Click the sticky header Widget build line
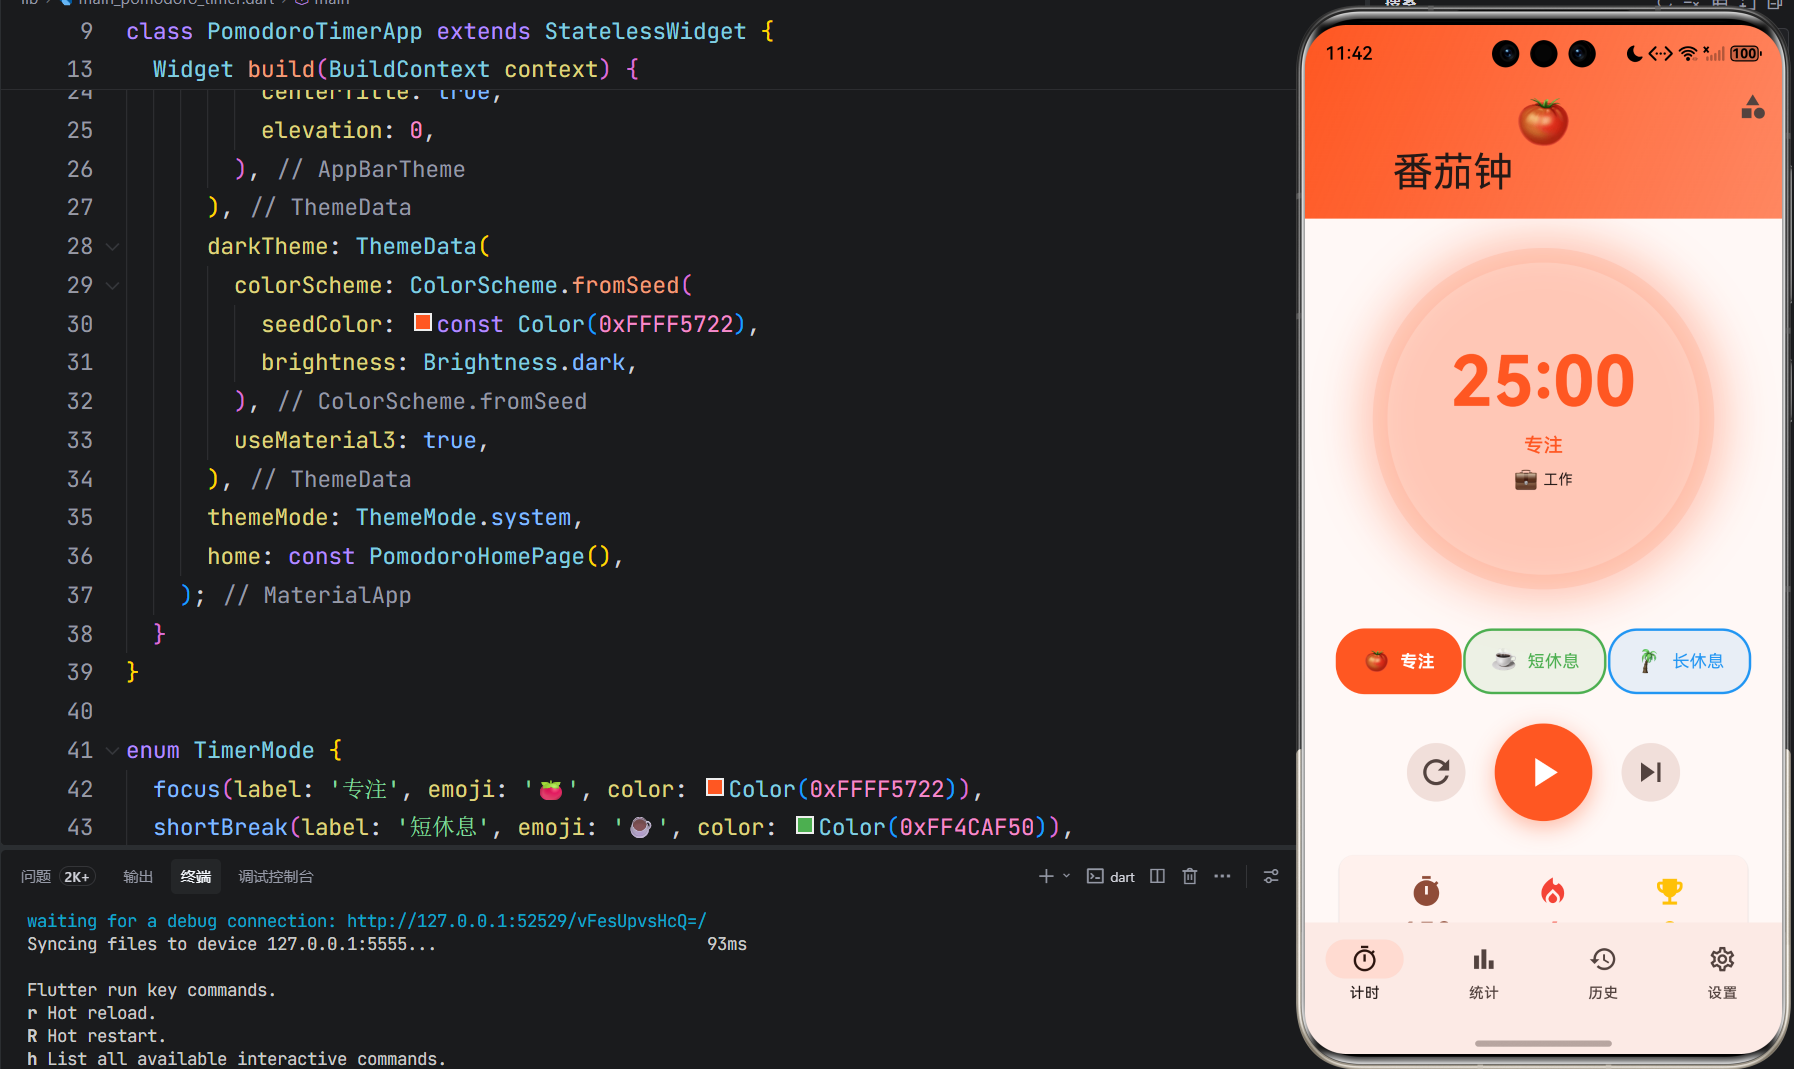The width and height of the screenshot is (1794, 1069). pyautogui.click(x=396, y=69)
